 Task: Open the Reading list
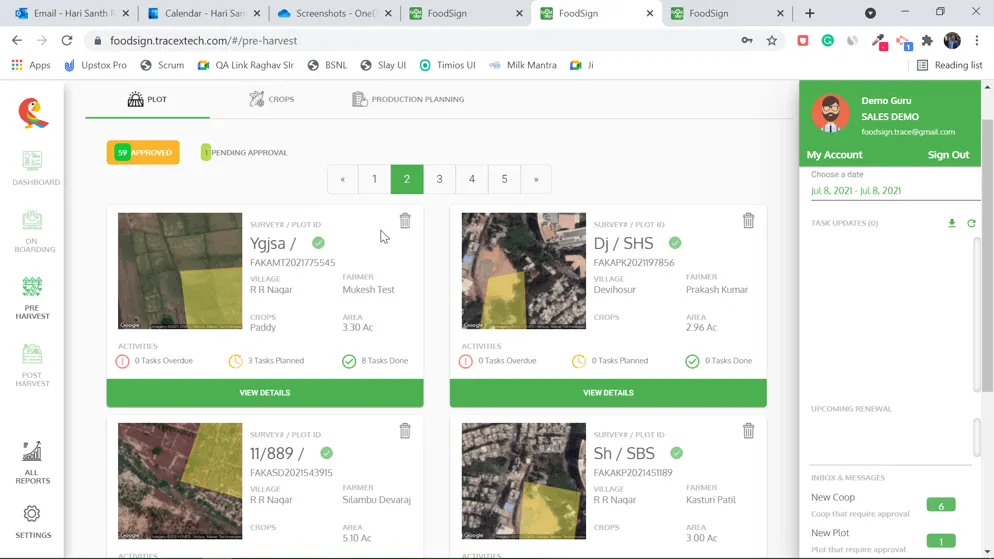[x=950, y=65]
